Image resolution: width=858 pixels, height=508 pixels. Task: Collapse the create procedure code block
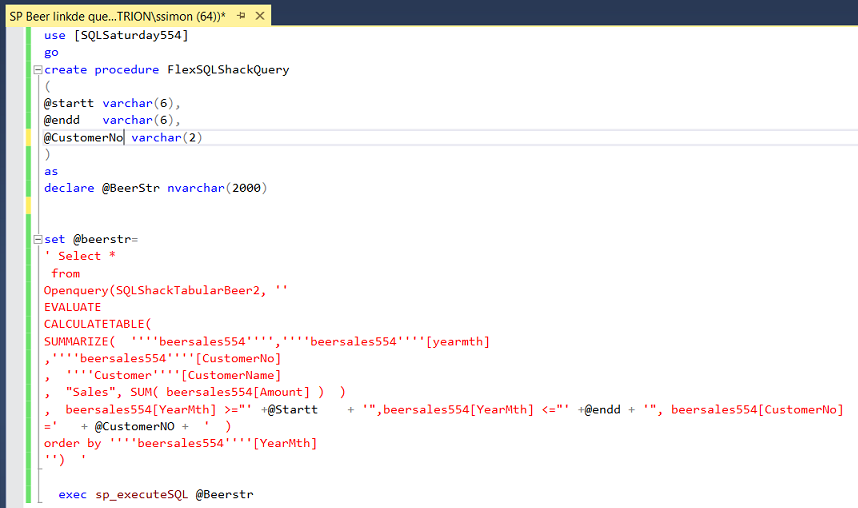tap(38, 70)
